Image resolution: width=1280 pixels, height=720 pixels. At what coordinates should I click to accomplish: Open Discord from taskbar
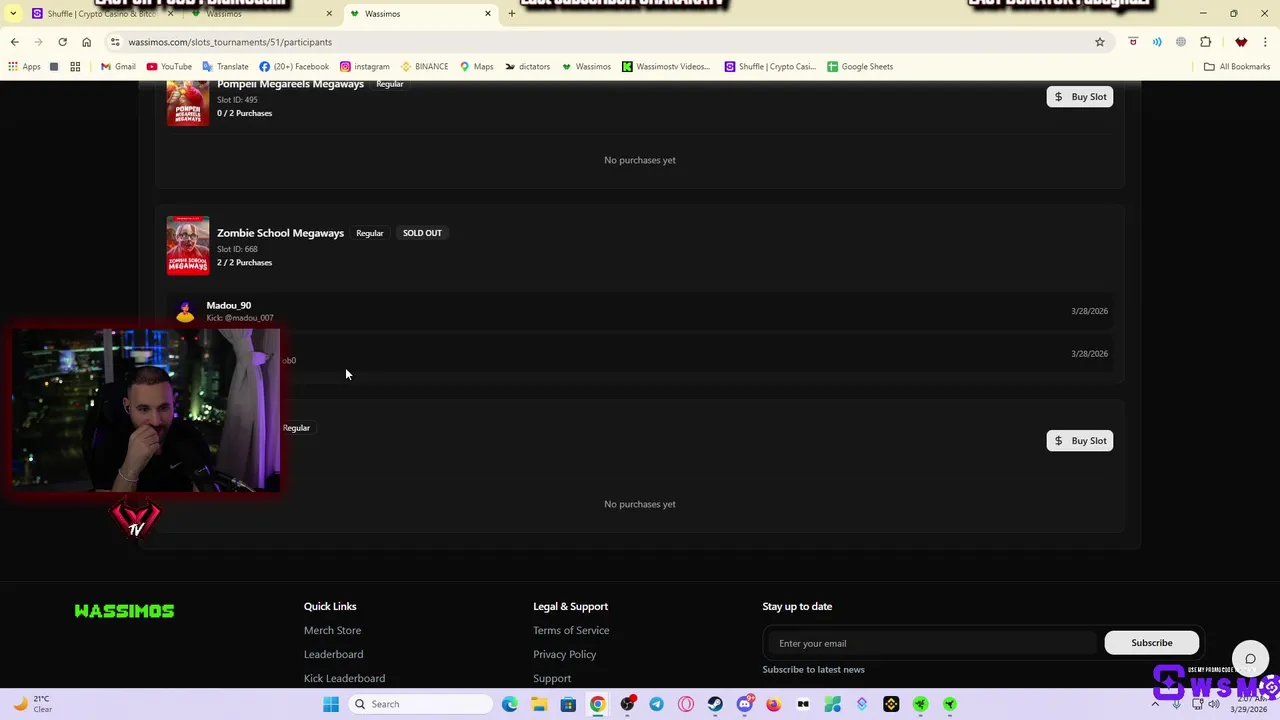pos(745,704)
